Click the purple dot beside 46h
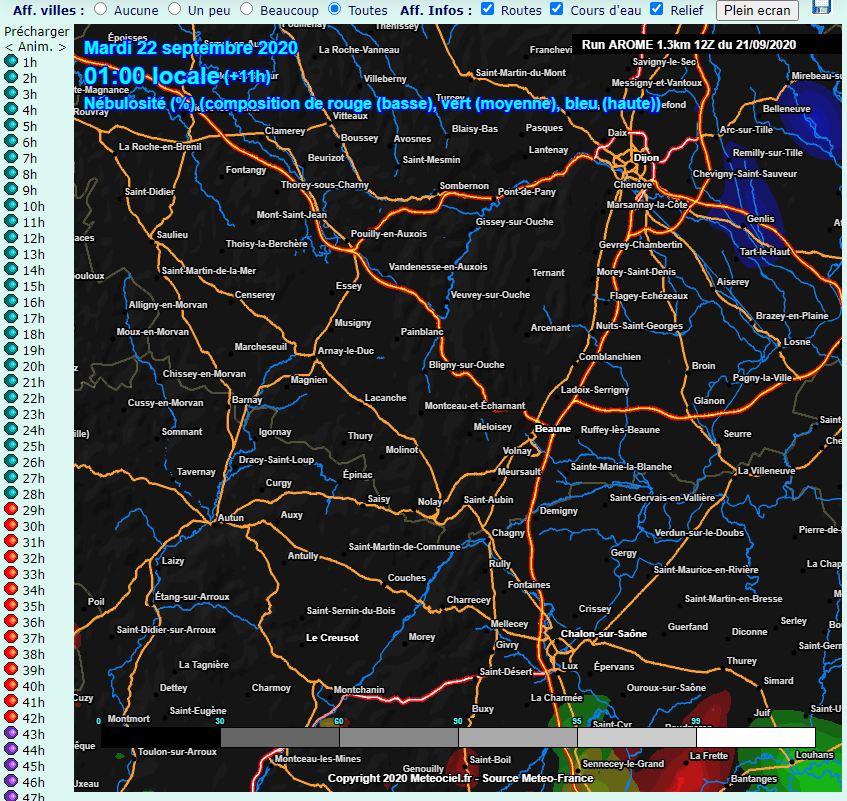 pyautogui.click(x=11, y=782)
